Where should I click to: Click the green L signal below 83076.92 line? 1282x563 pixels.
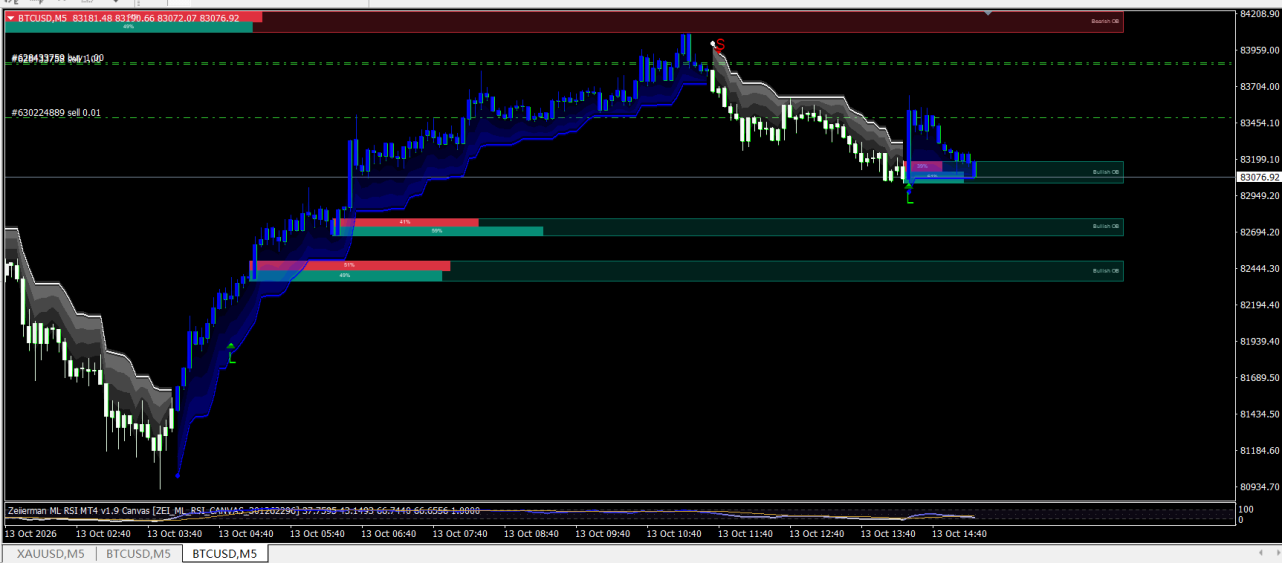point(909,197)
